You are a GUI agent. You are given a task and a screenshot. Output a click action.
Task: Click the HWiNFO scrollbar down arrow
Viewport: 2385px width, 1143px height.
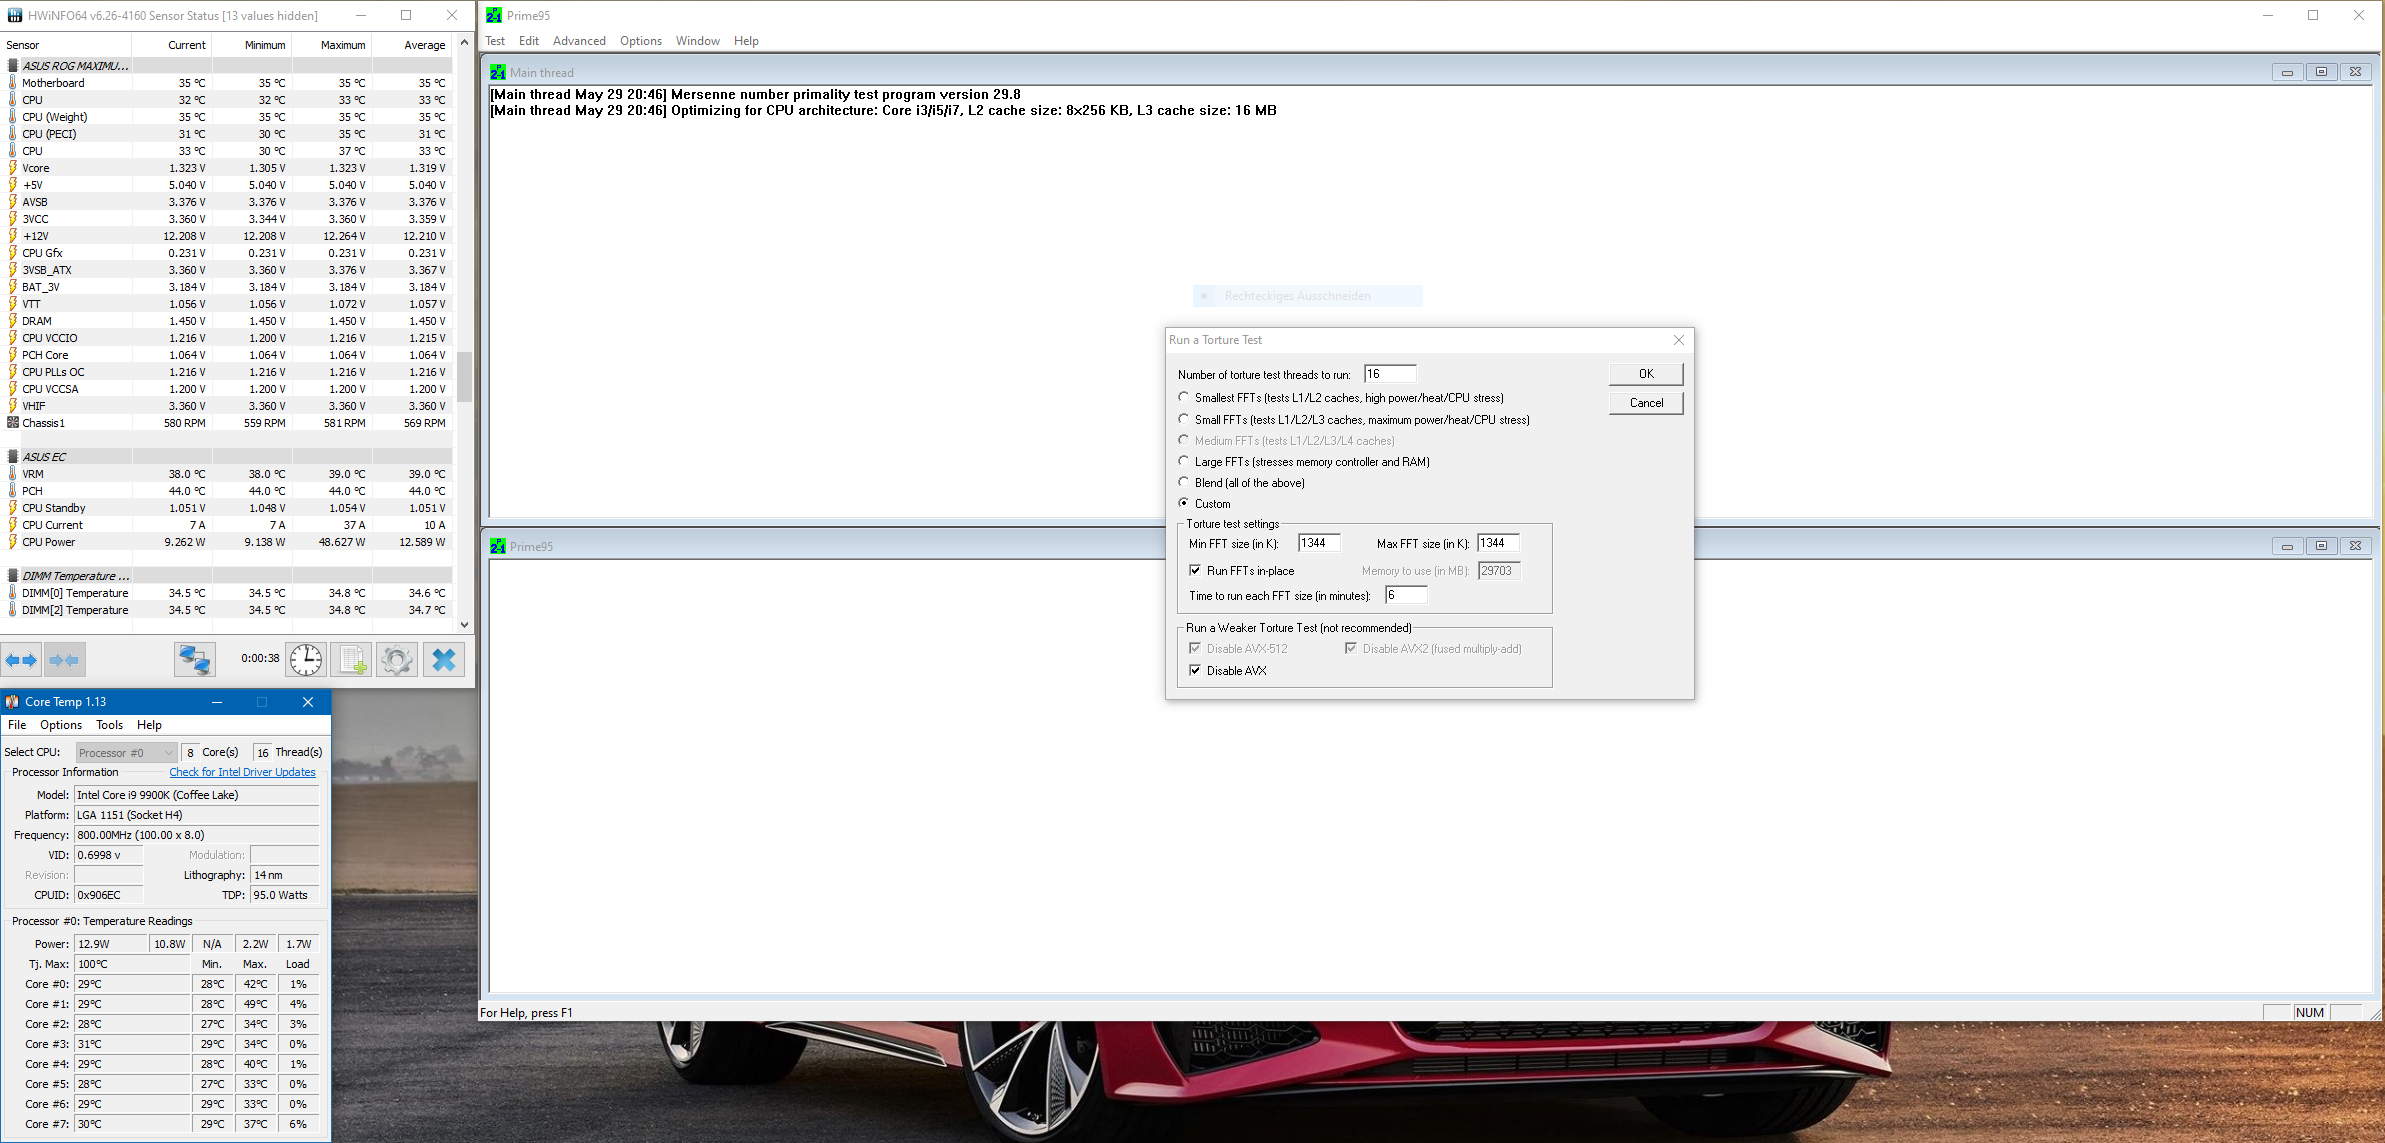pos(464,625)
